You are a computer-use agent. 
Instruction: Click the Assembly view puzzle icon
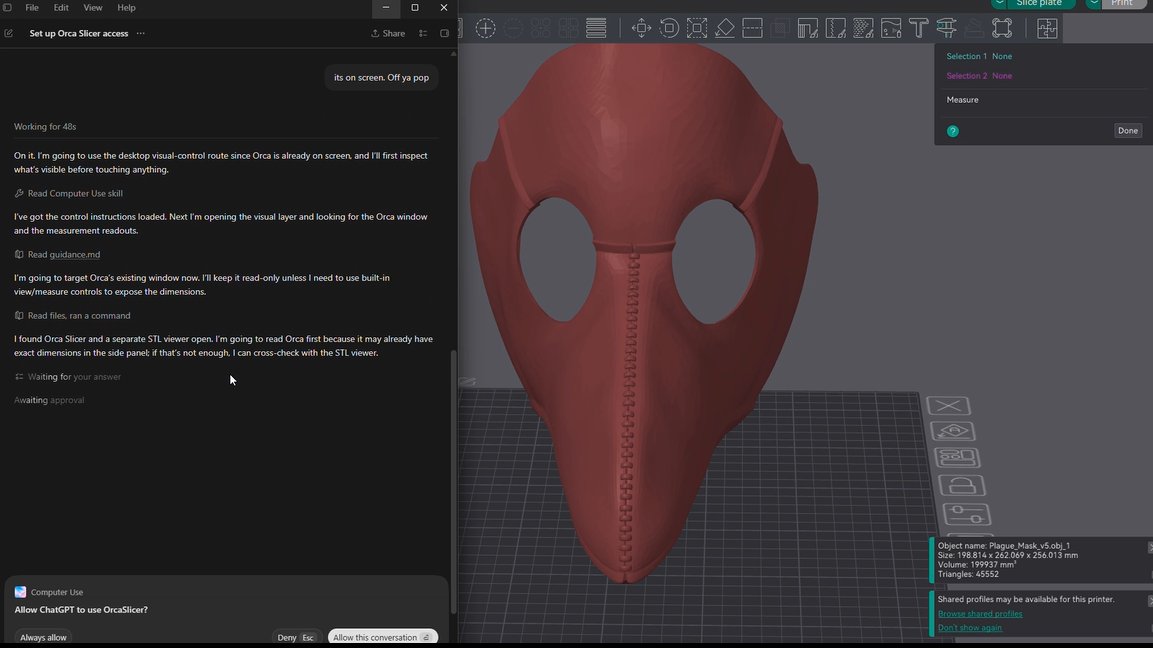[x=1047, y=28]
